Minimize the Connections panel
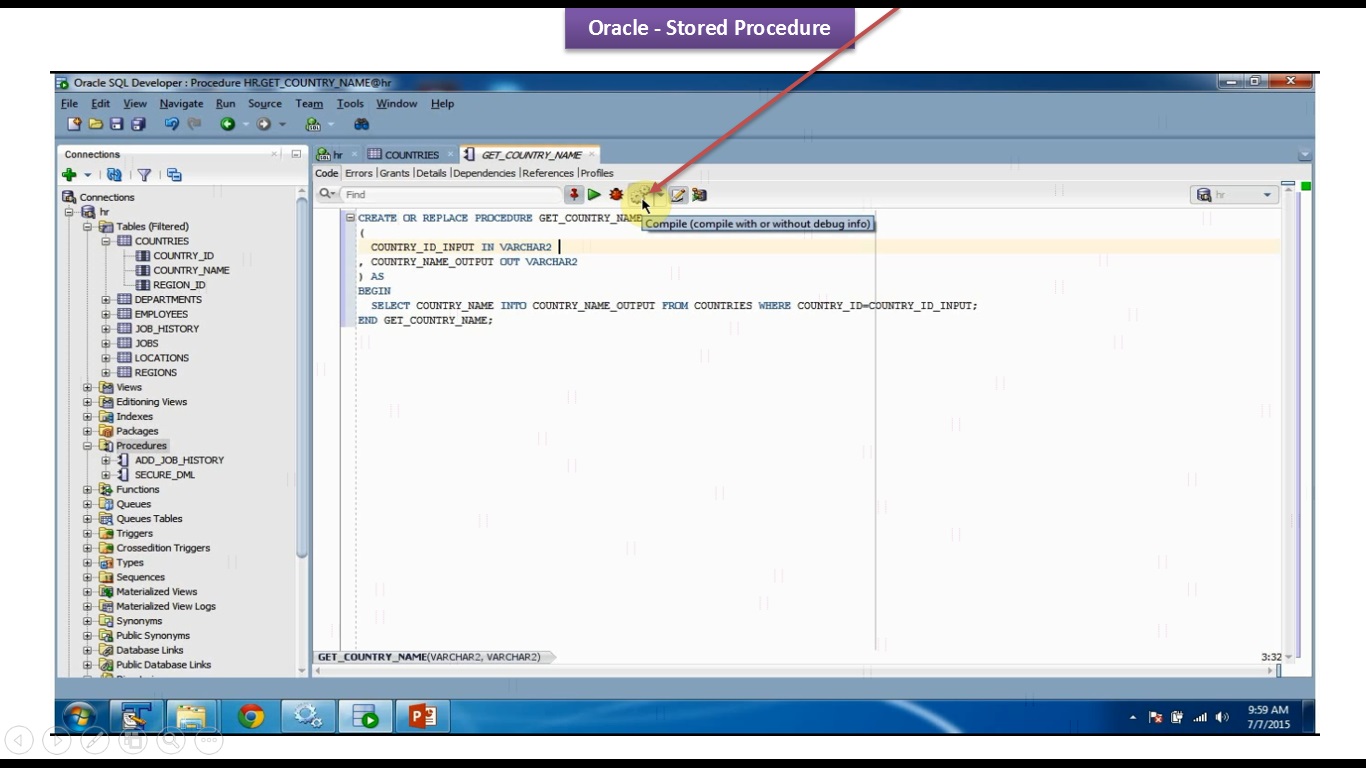 tap(296, 154)
